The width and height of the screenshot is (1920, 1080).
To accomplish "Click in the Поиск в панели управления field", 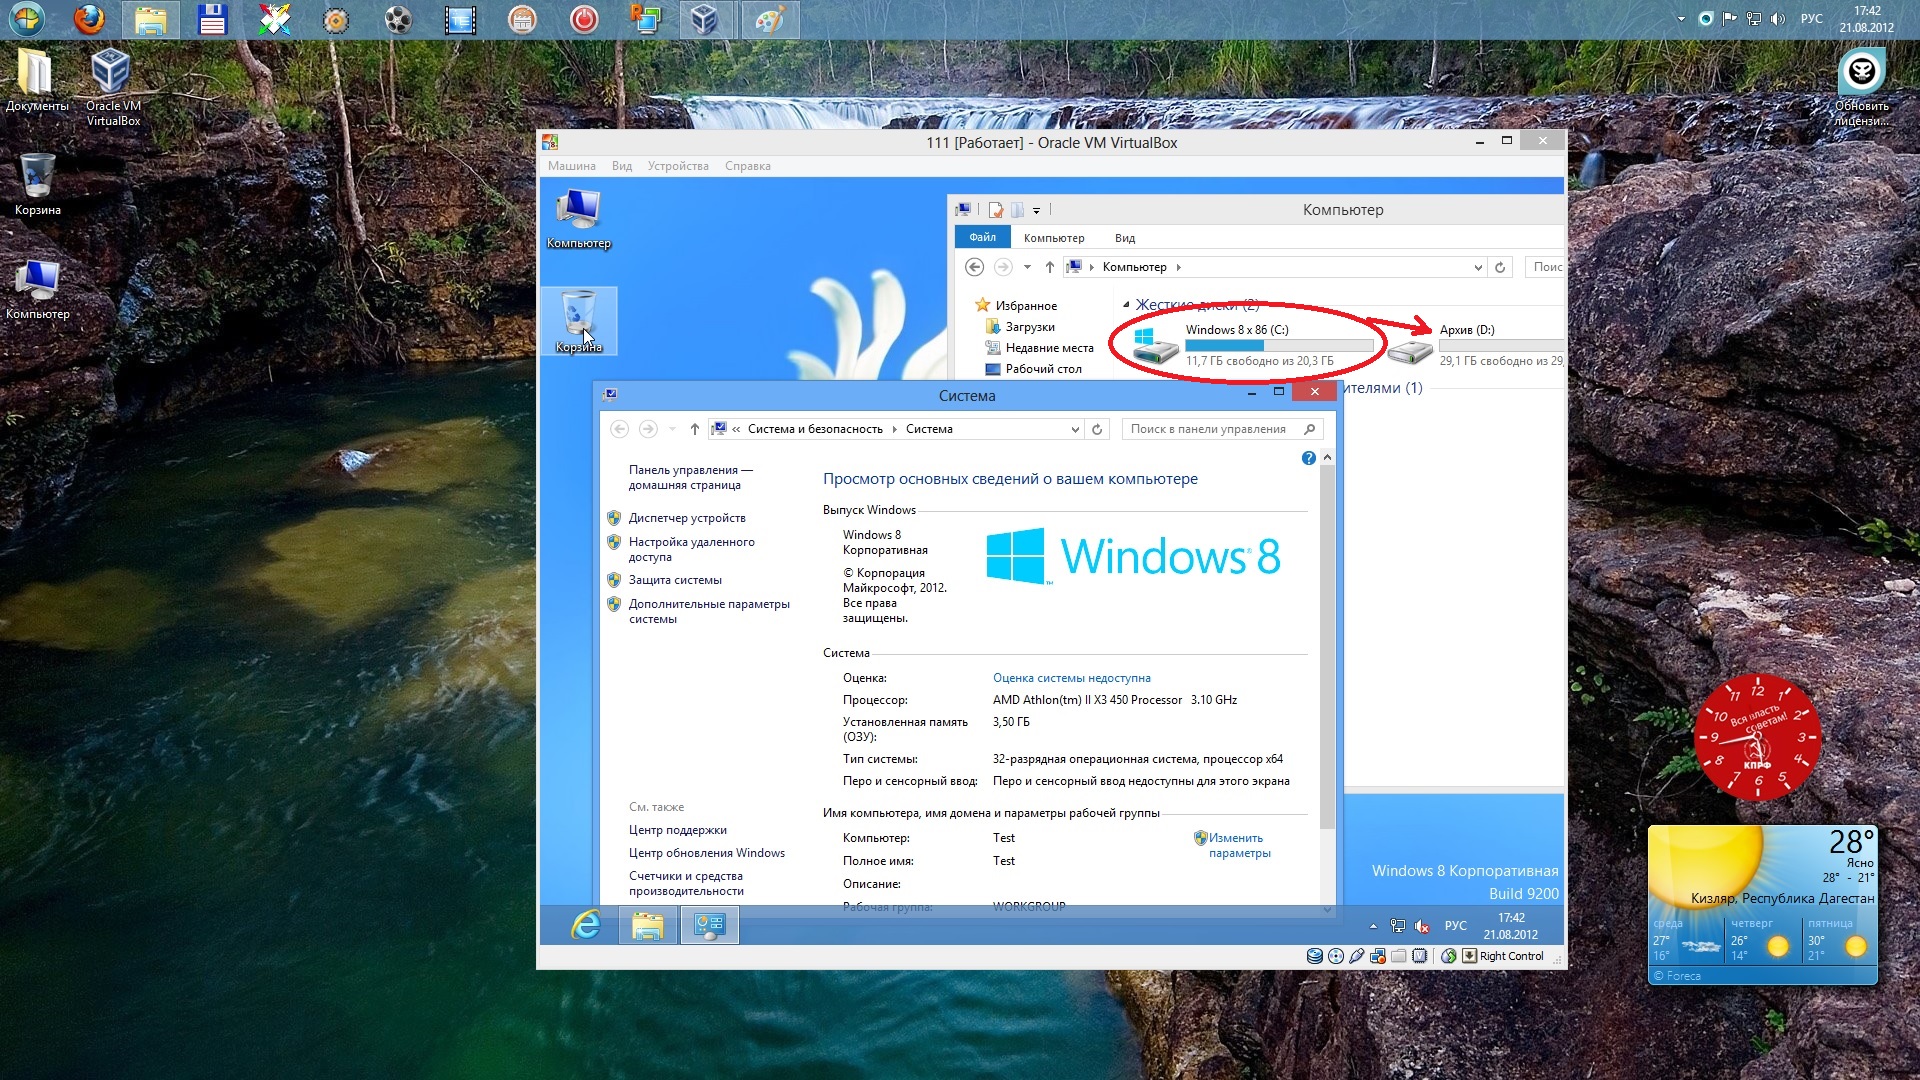I will 1208,429.
